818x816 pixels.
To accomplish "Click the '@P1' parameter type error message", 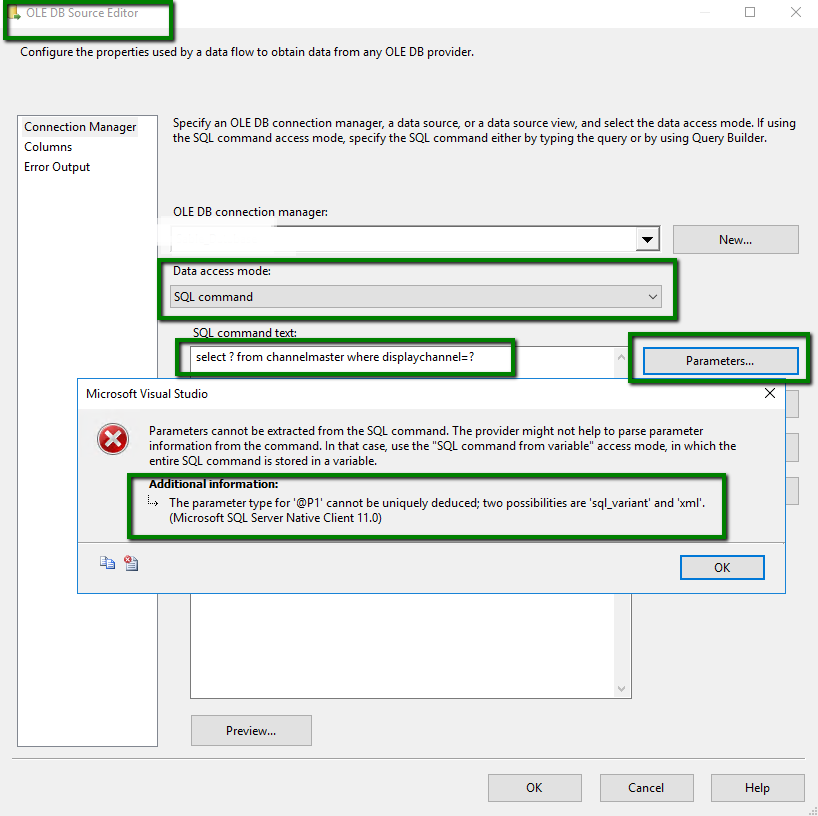I will 437,510.
